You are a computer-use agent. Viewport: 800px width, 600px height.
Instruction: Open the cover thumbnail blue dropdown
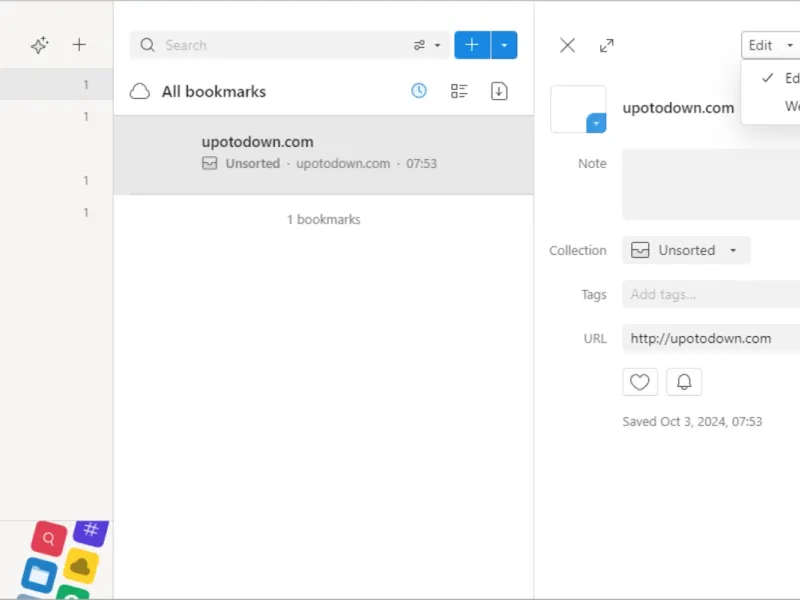tap(596, 123)
